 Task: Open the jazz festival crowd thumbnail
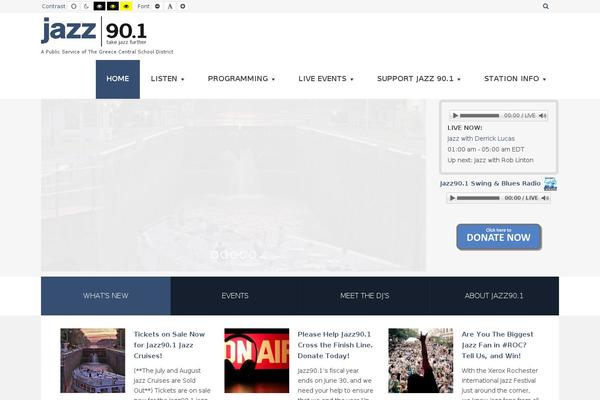pos(421,361)
